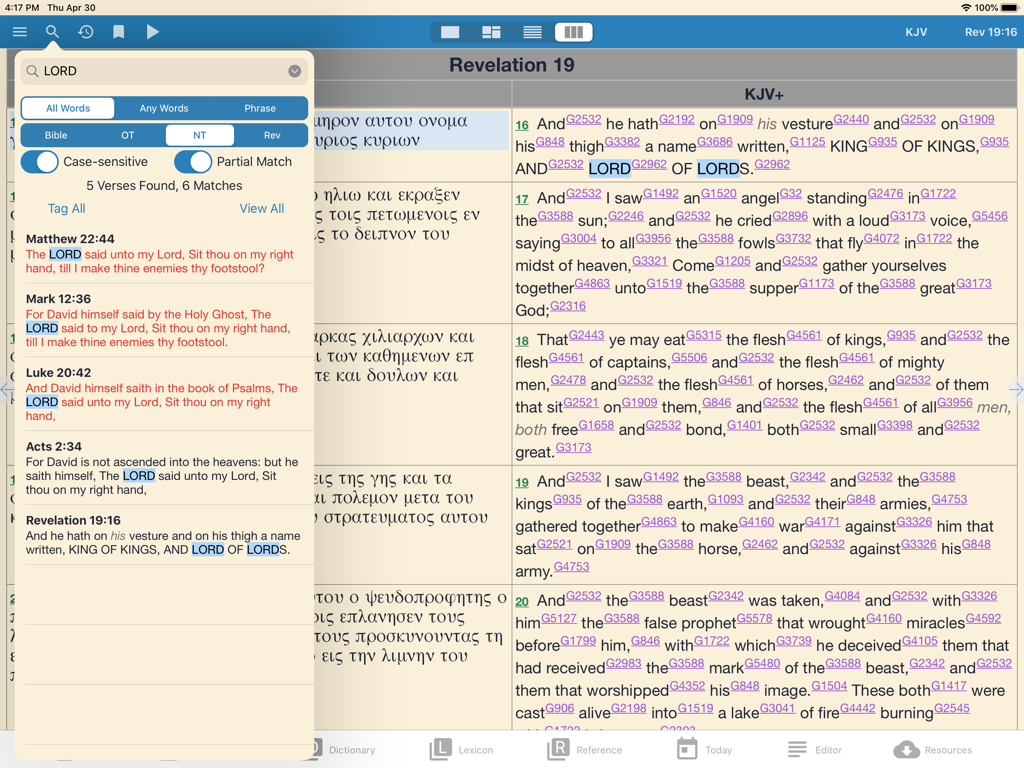Enable the Case-sensitive search toggle
1024x768 pixels.
pos(40,162)
